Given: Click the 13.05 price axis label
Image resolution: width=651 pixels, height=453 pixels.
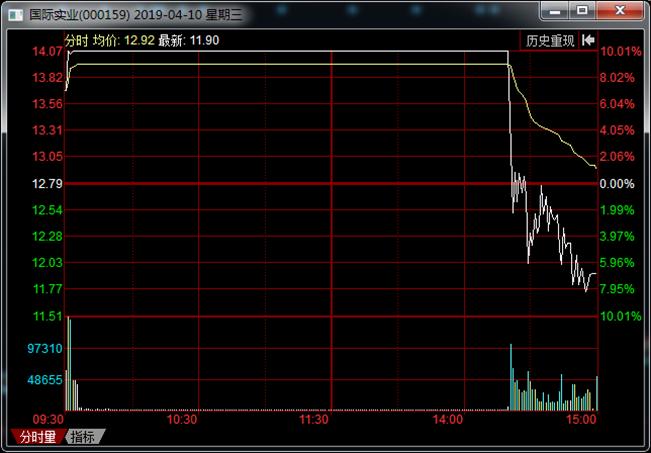Looking at the screenshot, I should [x=47, y=157].
